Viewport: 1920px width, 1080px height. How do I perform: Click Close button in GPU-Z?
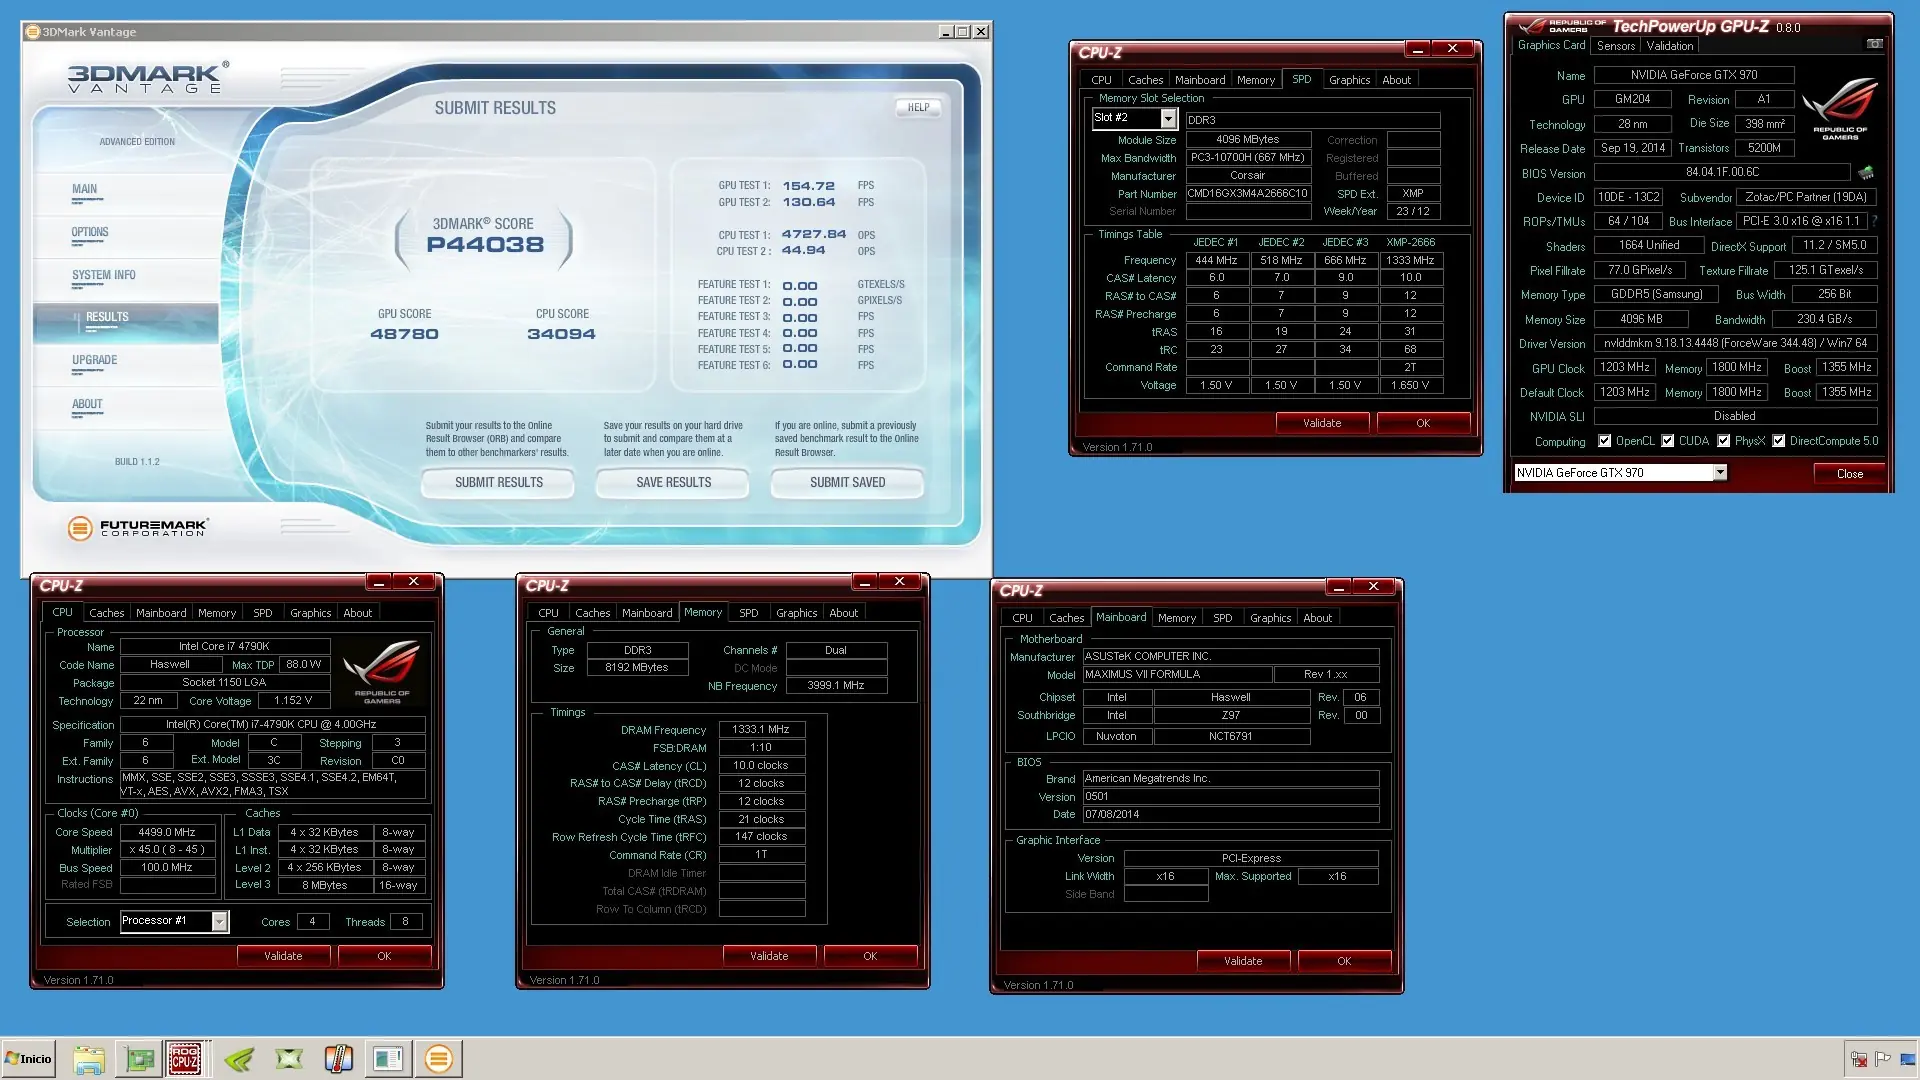(1849, 474)
